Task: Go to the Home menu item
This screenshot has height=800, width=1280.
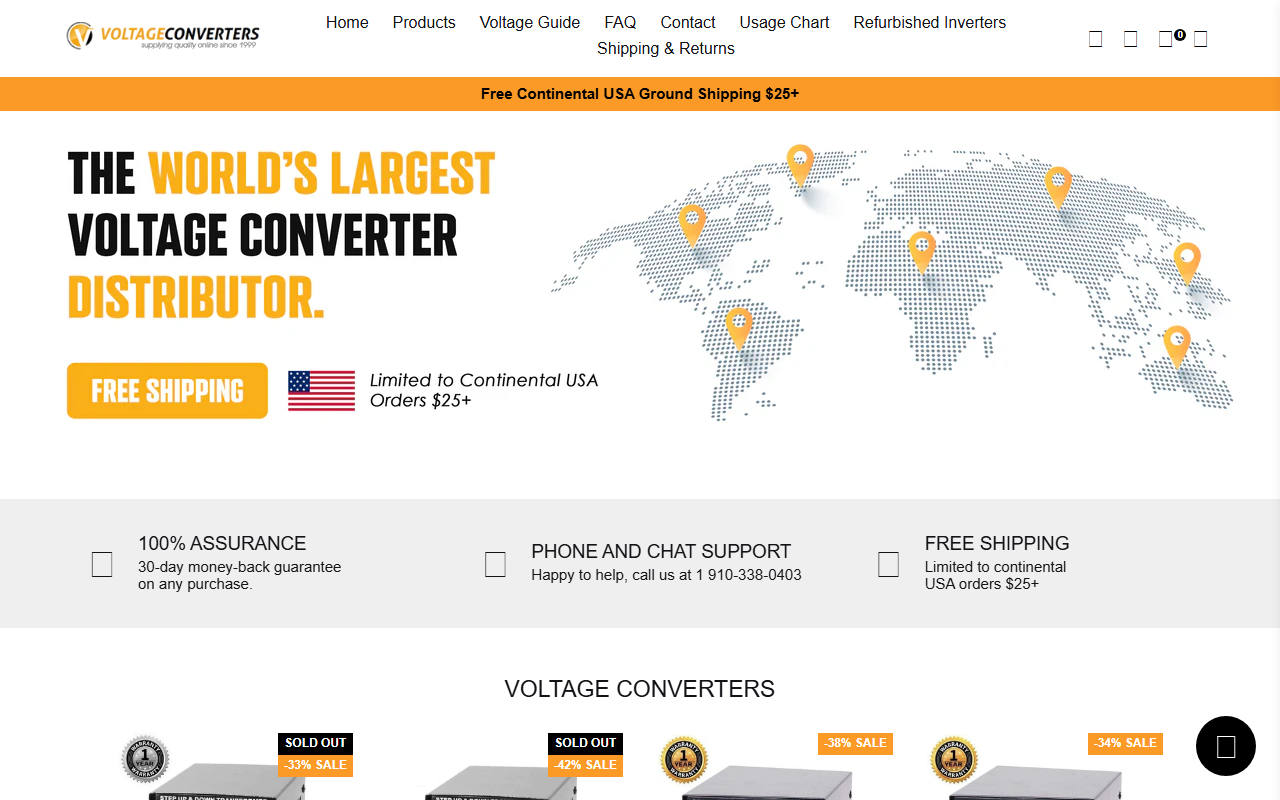Action: pyautogui.click(x=347, y=22)
